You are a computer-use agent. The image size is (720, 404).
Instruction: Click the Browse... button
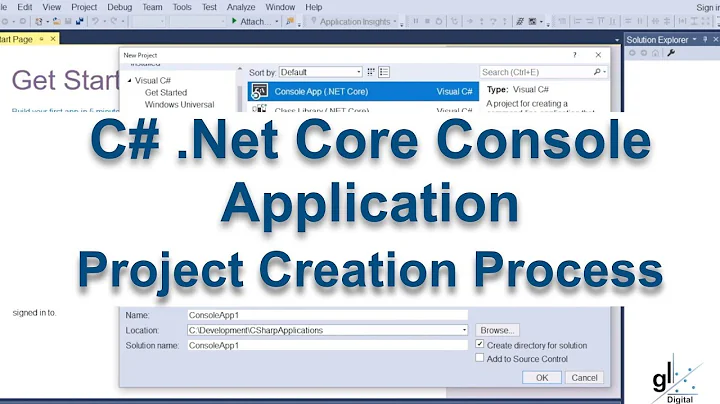click(x=497, y=330)
